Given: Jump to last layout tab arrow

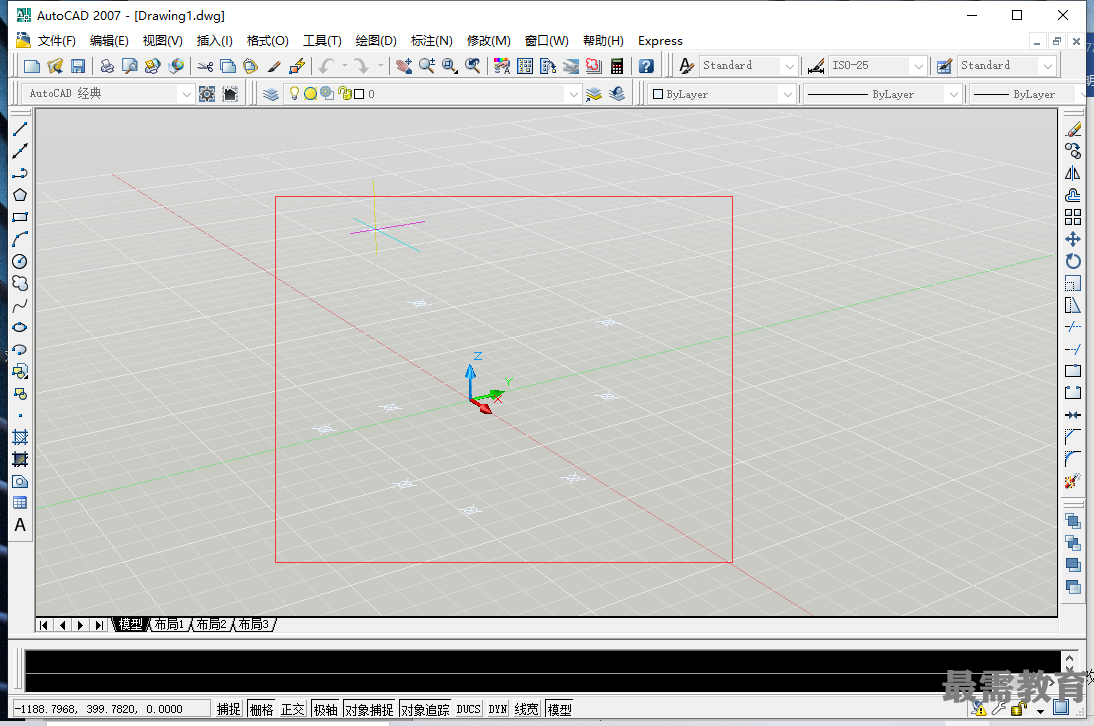Looking at the screenshot, I should [x=99, y=625].
